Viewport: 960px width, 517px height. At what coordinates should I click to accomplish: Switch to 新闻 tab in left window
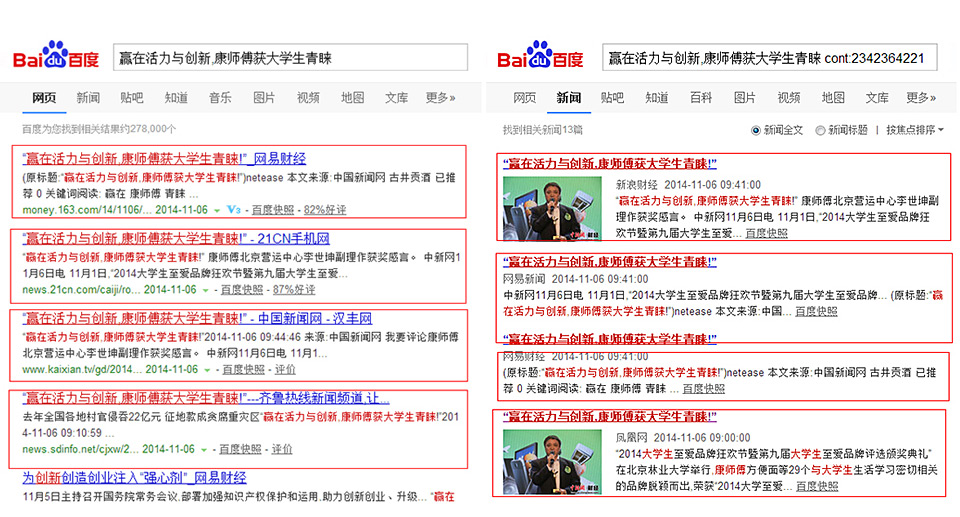88,97
